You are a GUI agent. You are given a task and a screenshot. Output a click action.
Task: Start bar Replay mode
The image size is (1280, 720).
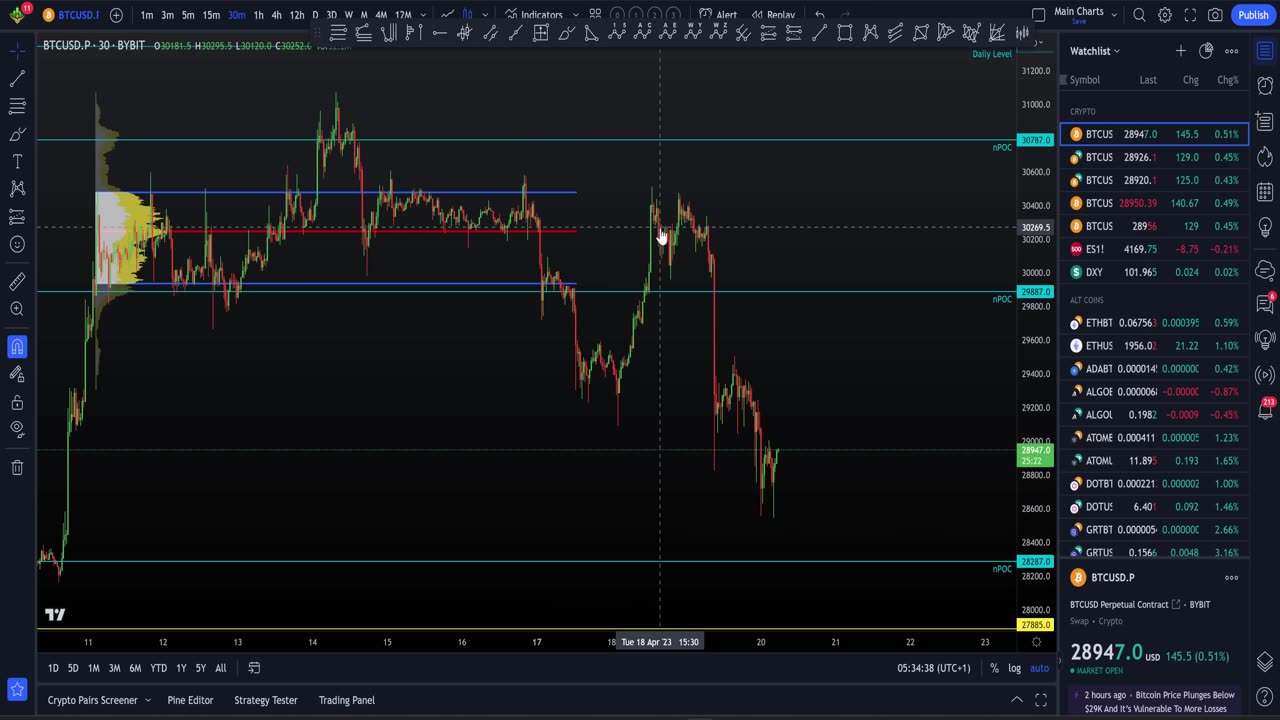(x=773, y=15)
